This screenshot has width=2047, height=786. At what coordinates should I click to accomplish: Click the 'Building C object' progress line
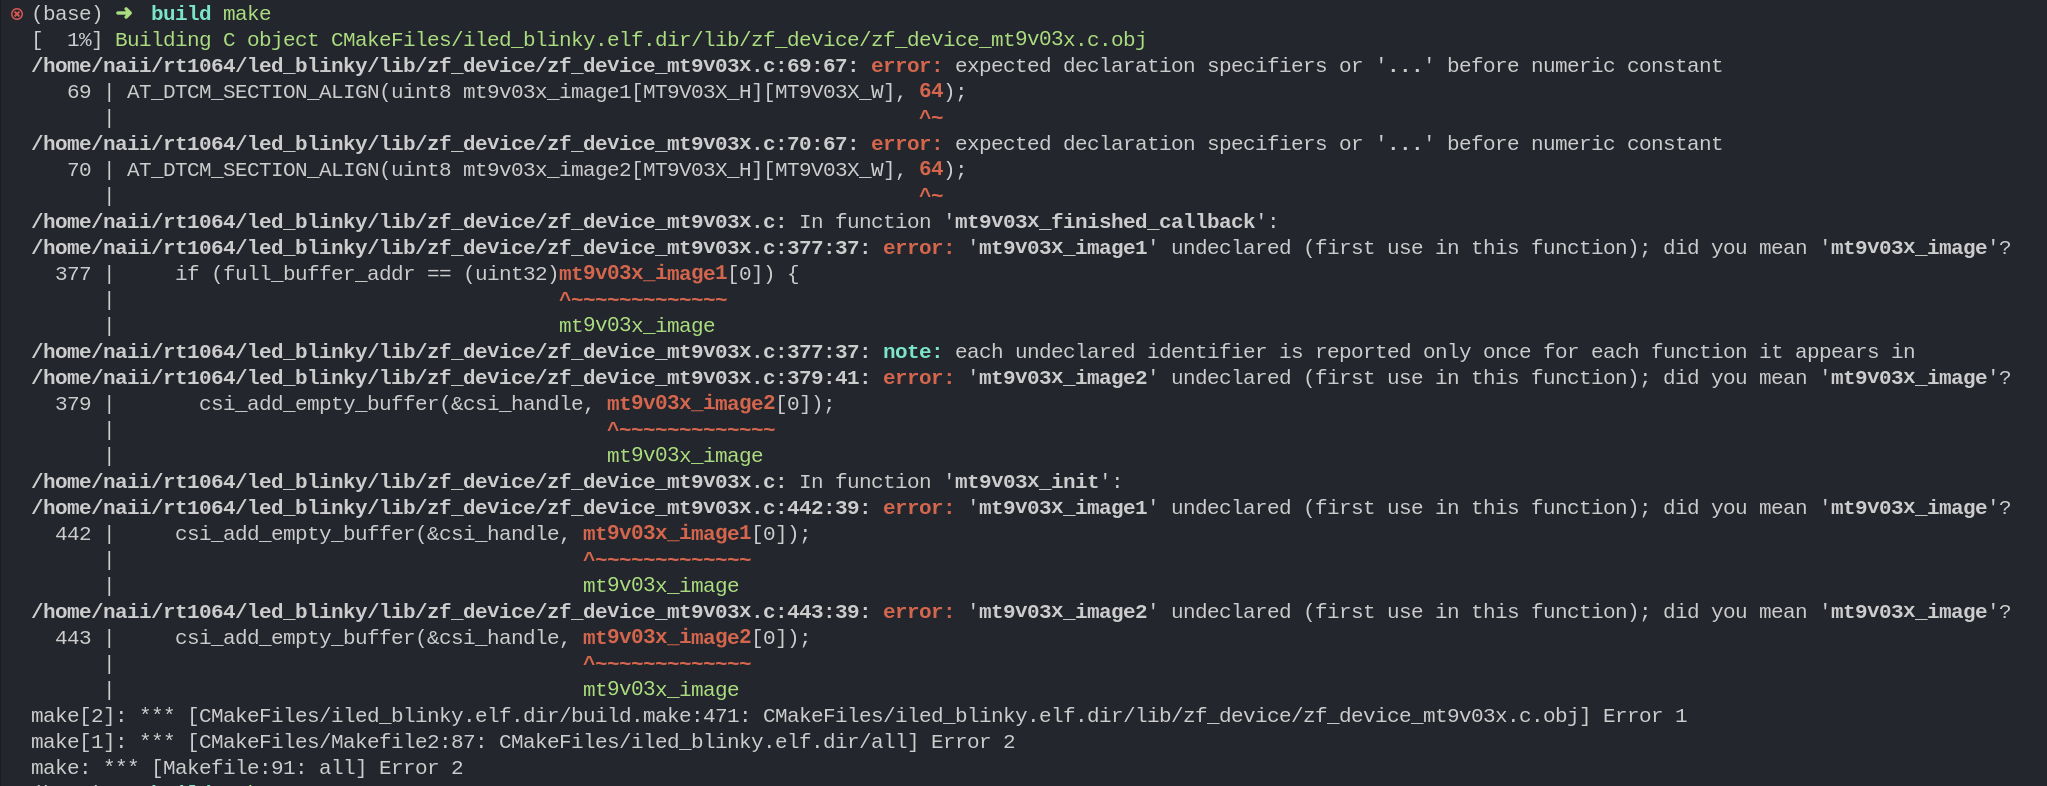(x=589, y=40)
